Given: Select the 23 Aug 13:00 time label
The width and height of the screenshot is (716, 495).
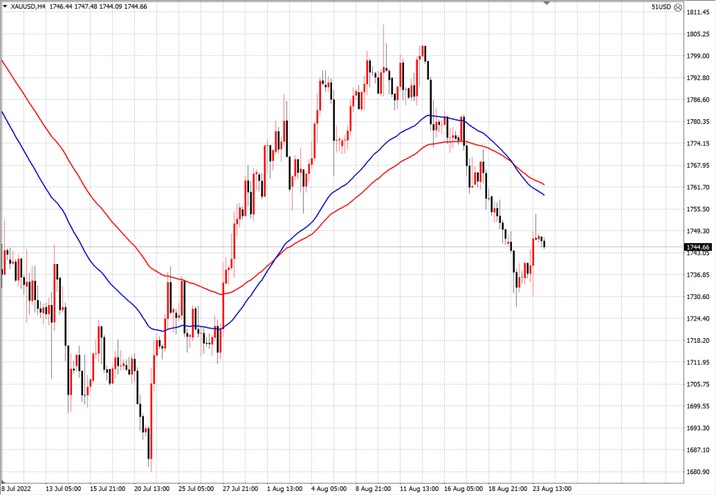Looking at the screenshot, I should pos(553,489).
